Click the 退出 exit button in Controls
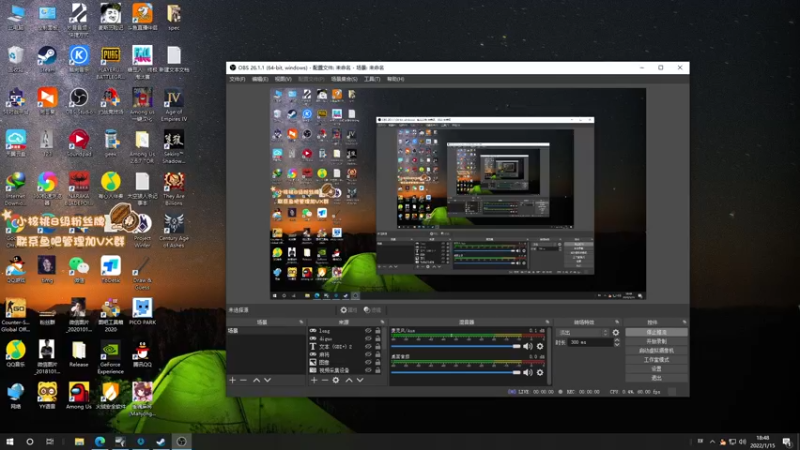800x450 pixels. click(657, 378)
